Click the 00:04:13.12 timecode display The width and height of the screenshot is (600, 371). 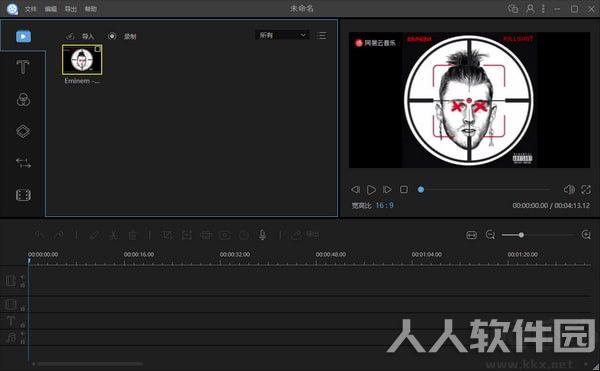pos(572,205)
